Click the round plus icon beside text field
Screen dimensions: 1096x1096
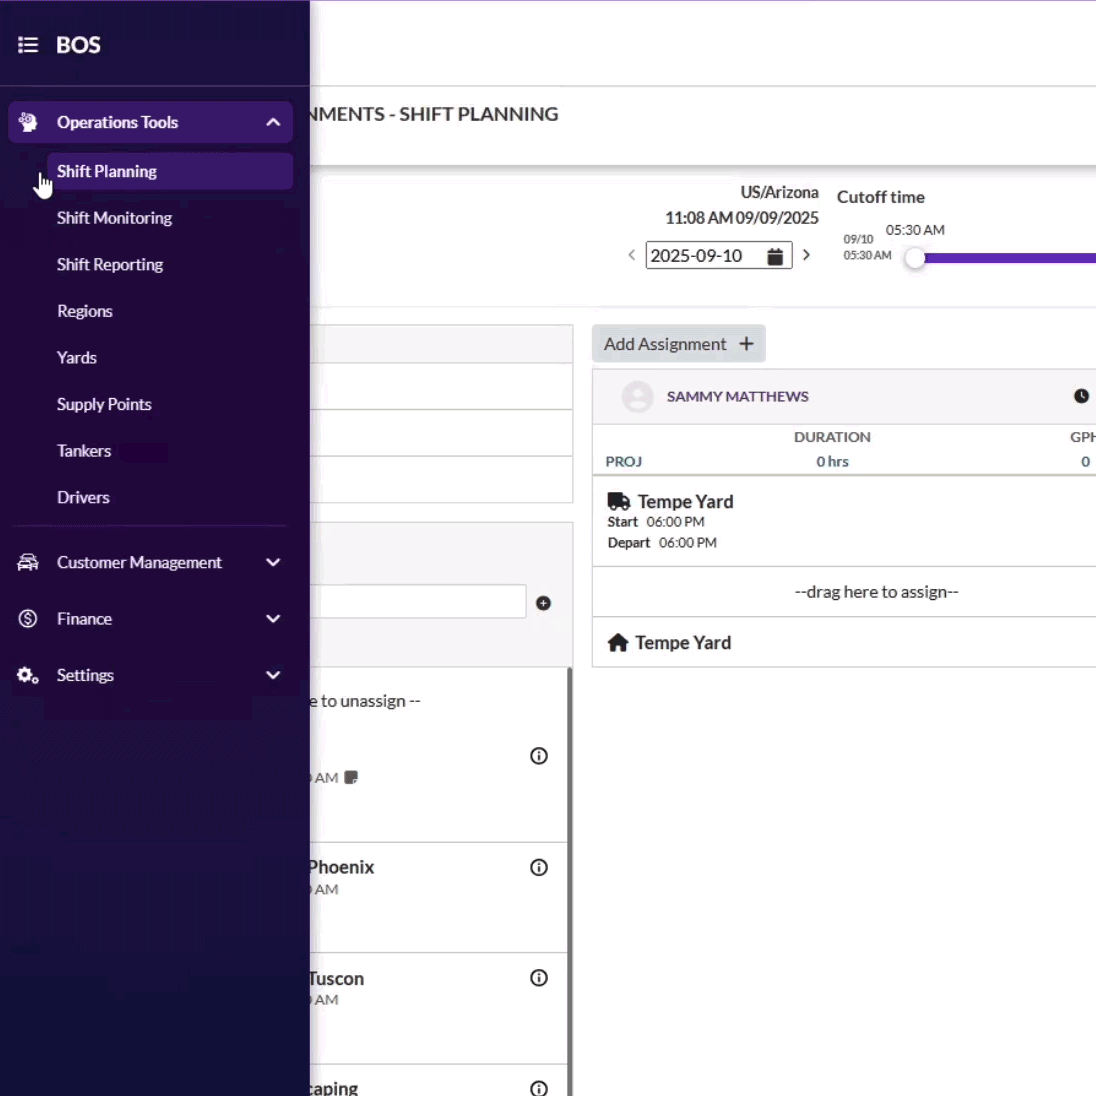pos(543,603)
